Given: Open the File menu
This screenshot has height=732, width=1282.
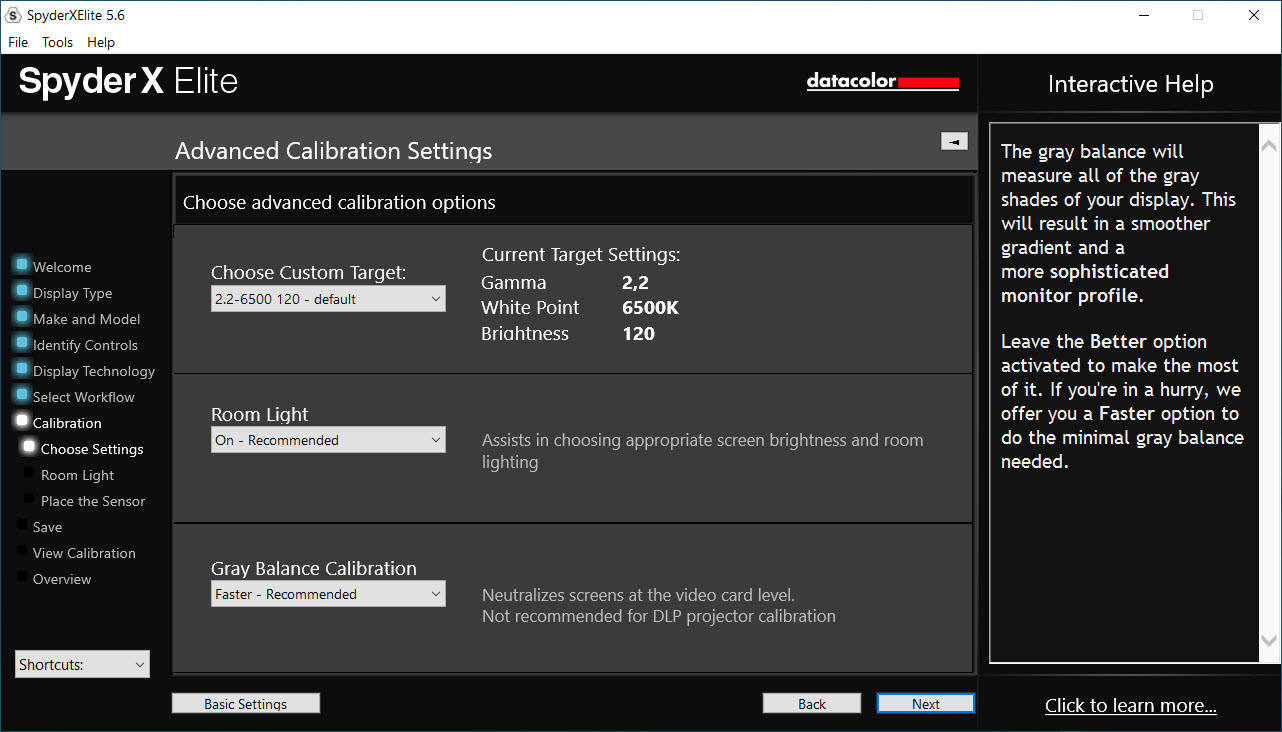Looking at the screenshot, I should tap(18, 42).
